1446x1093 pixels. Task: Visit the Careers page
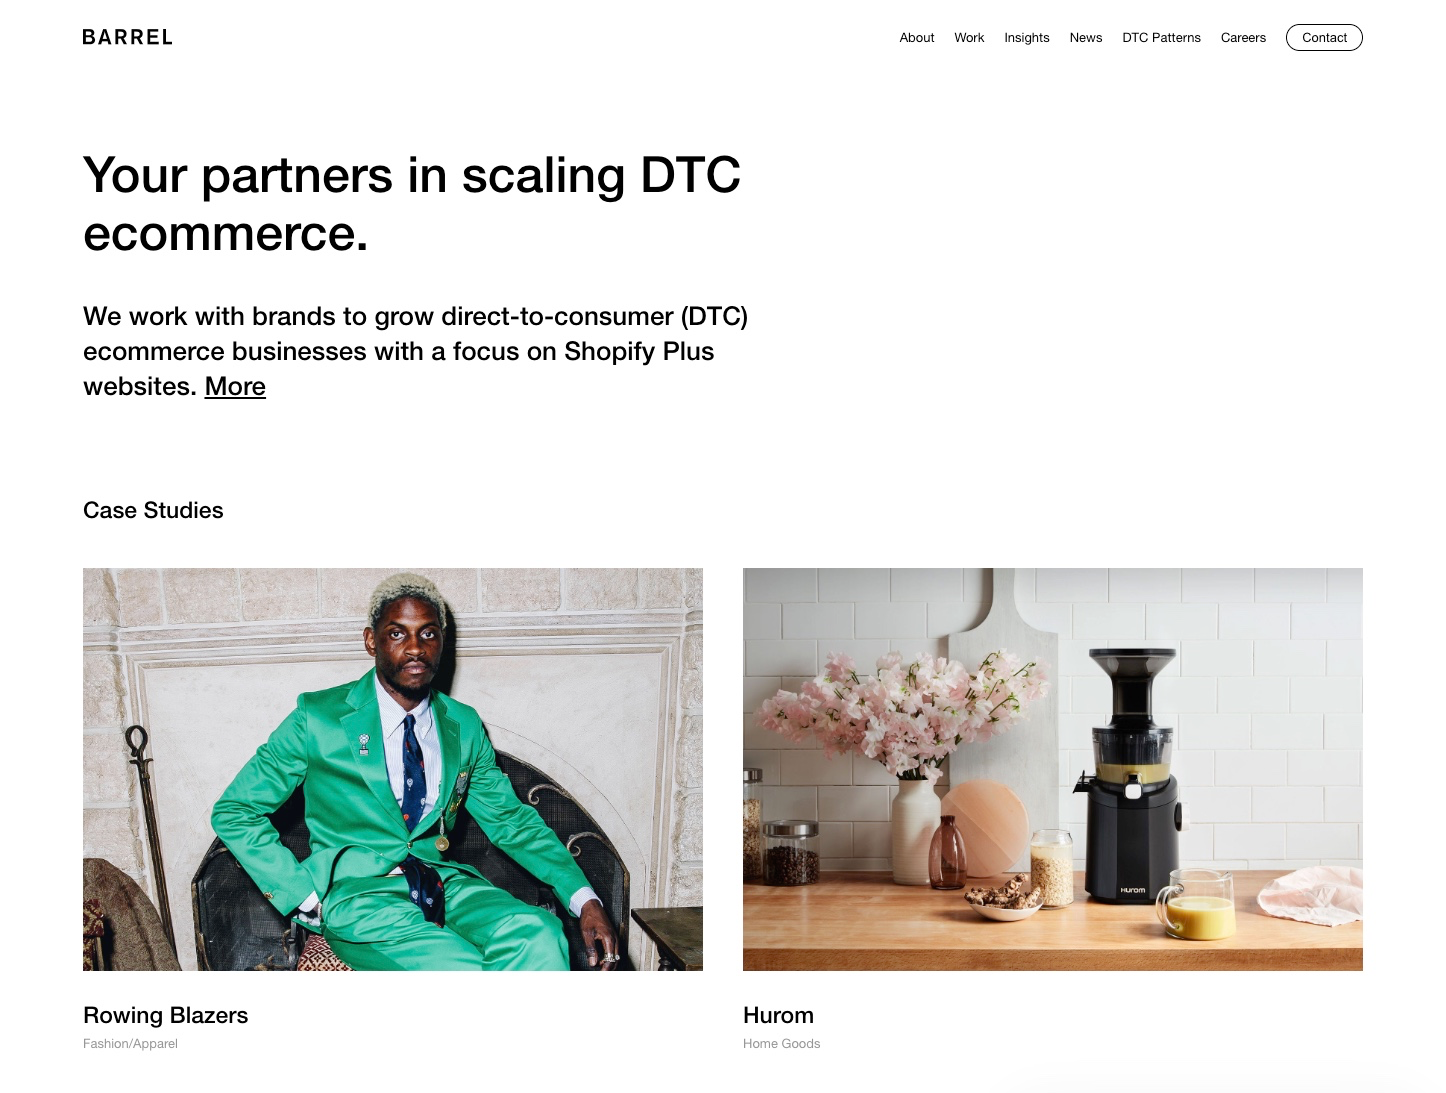[x=1243, y=38]
